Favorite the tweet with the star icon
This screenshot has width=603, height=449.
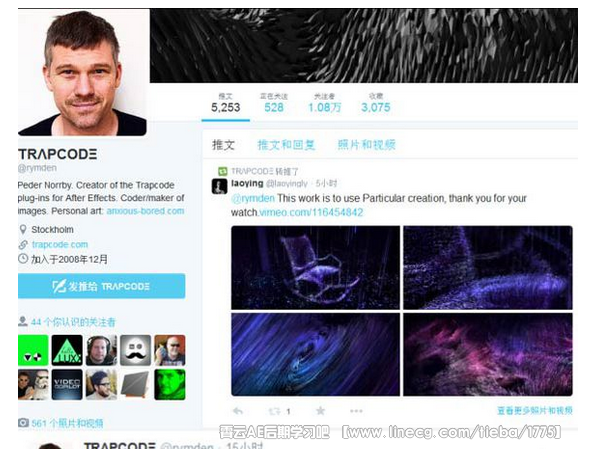click(320, 411)
